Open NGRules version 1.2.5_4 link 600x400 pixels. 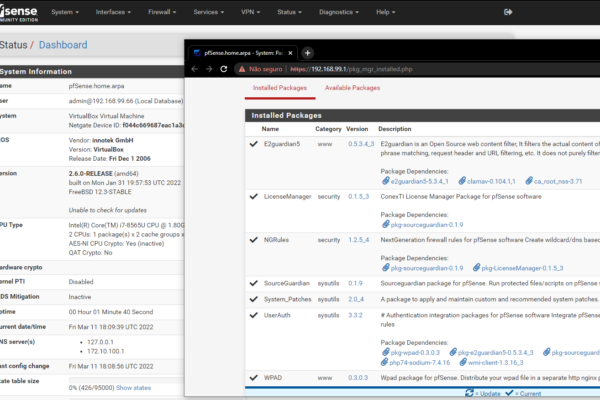359,240
